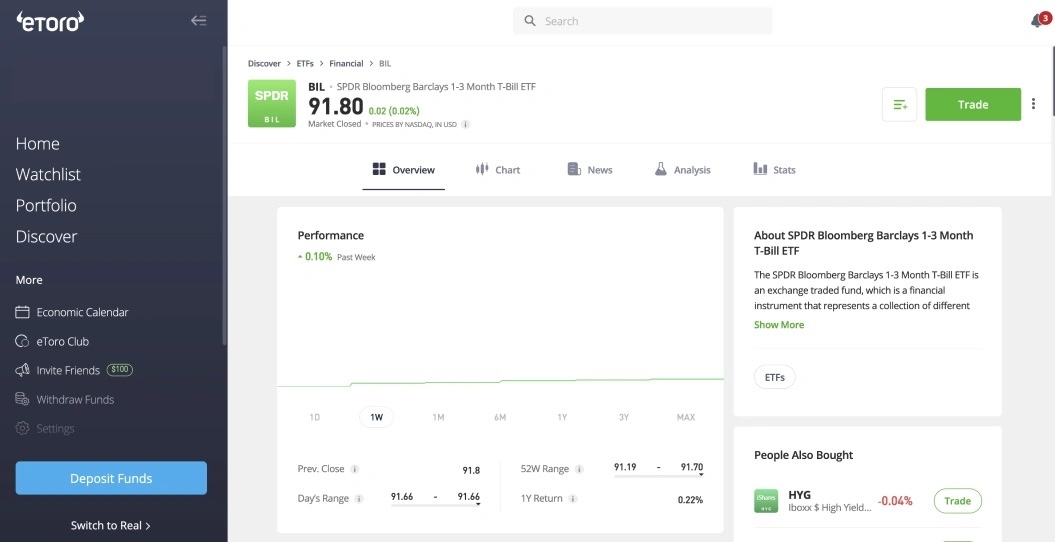Click the $100 invite badge
This screenshot has height=542, width=1055.
pos(120,370)
